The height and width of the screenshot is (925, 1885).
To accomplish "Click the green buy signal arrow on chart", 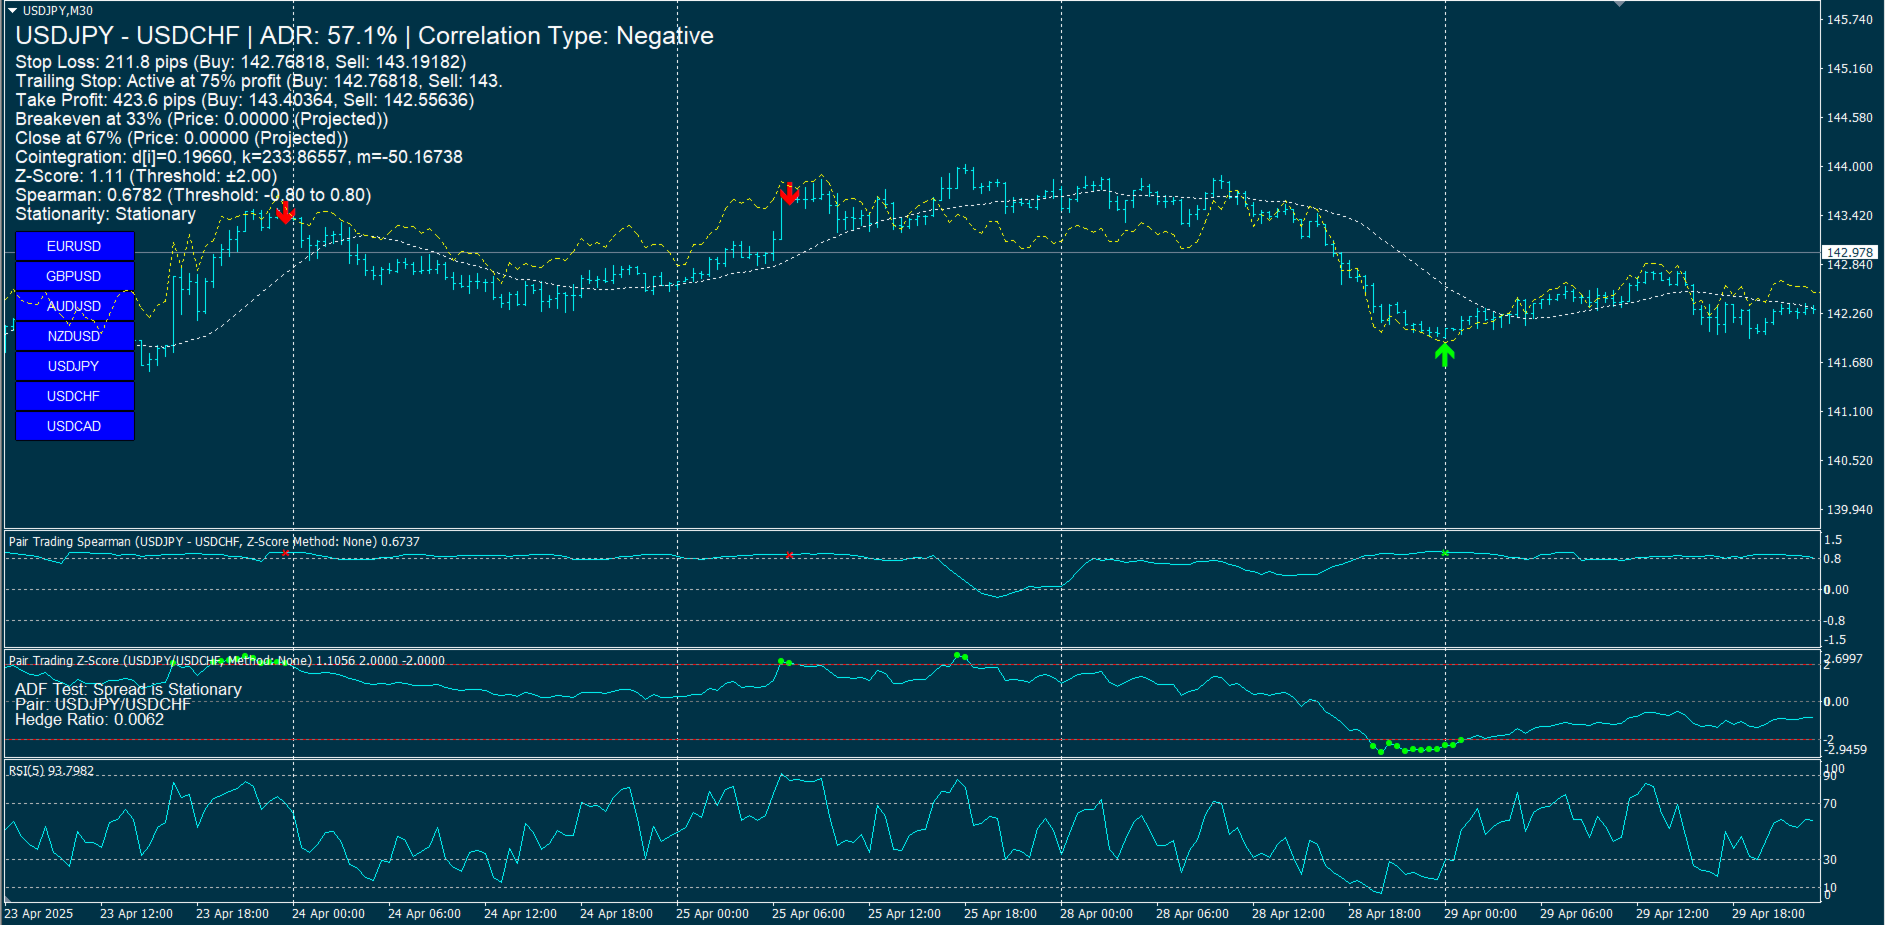I will click(x=1444, y=355).
